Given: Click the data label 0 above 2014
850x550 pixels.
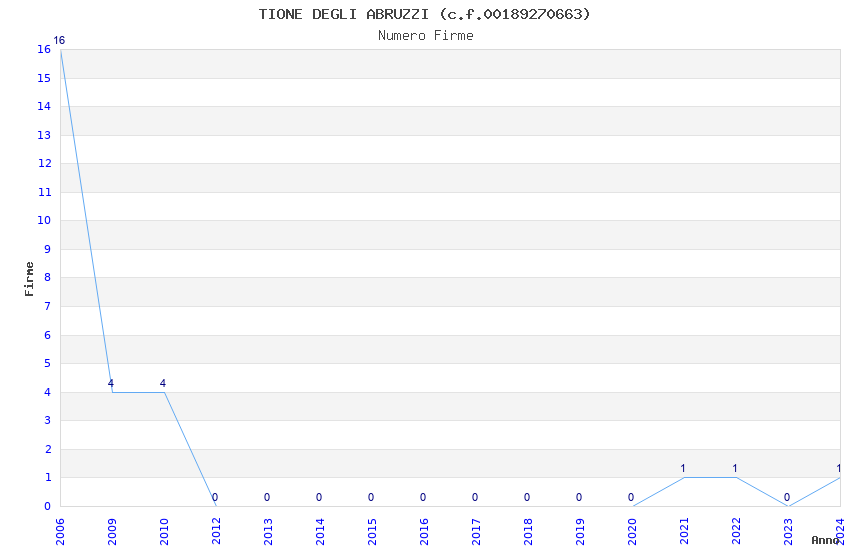Looking at the screenshot, I should point(319,497).
